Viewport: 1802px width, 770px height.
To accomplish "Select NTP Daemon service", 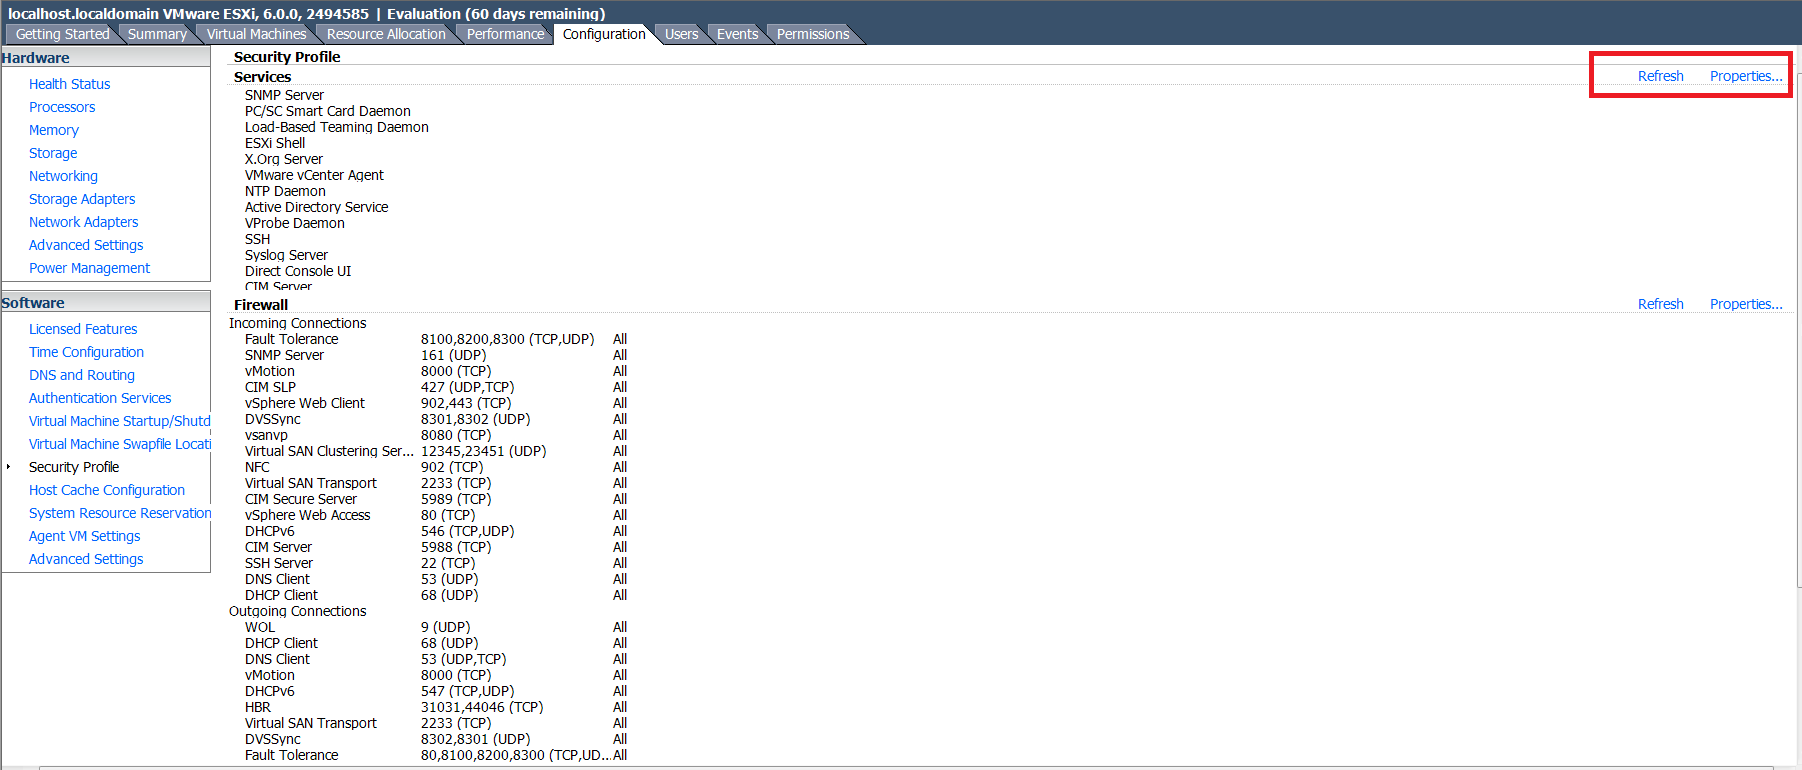I will (x=285, y=191).
